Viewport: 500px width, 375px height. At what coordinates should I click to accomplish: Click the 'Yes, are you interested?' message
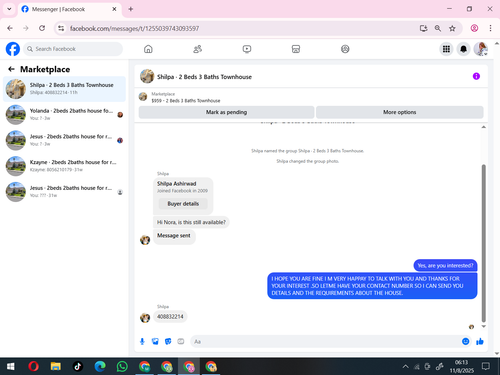(445, 265)
